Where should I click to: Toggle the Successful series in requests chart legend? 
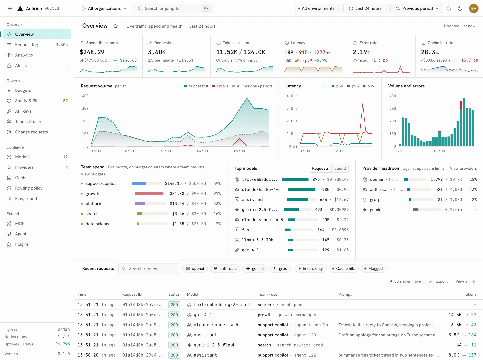[196, 86]
